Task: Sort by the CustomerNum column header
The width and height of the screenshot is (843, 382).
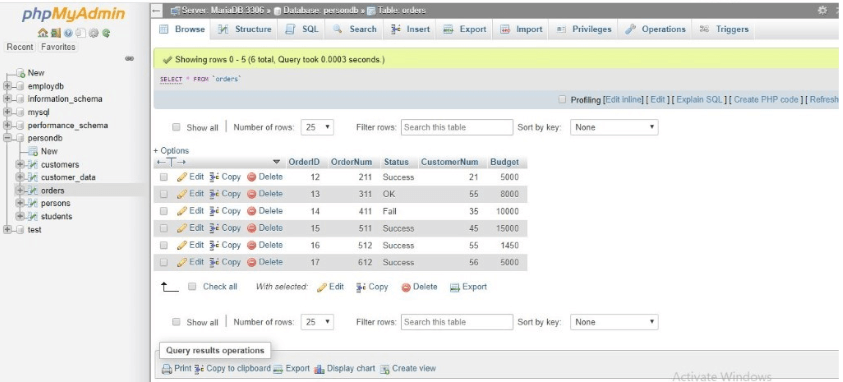Action: 449,162
